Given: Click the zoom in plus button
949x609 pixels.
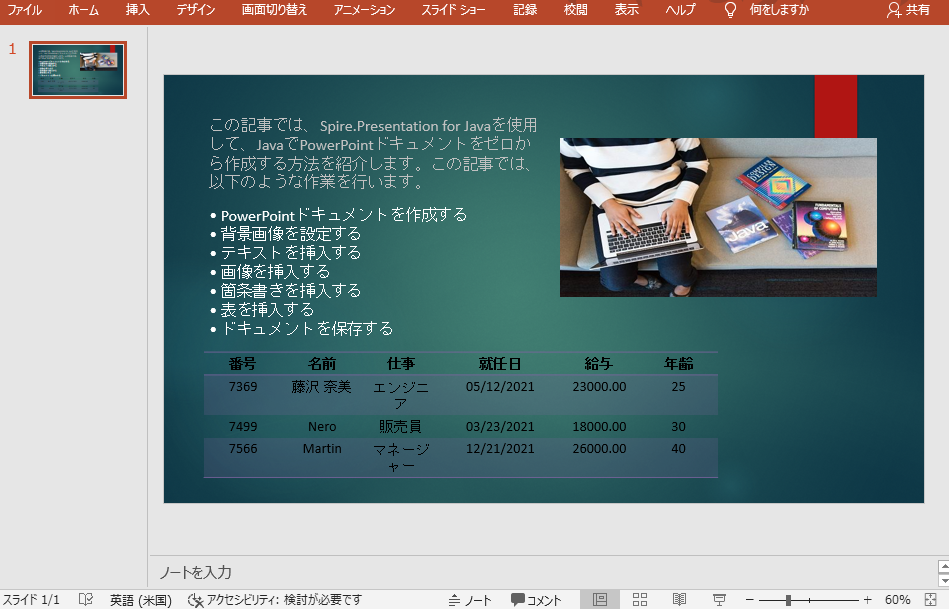Looking at the screenshot, I should click(x=867, y=600).
